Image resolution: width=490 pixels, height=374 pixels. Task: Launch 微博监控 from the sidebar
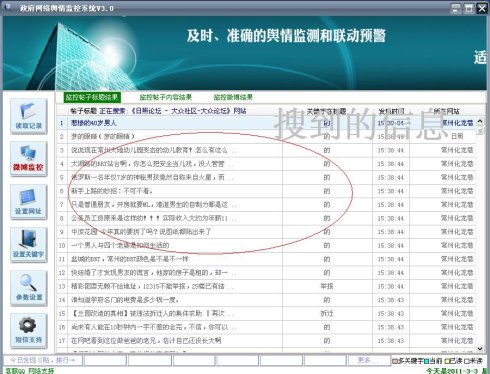click(28, 159)
